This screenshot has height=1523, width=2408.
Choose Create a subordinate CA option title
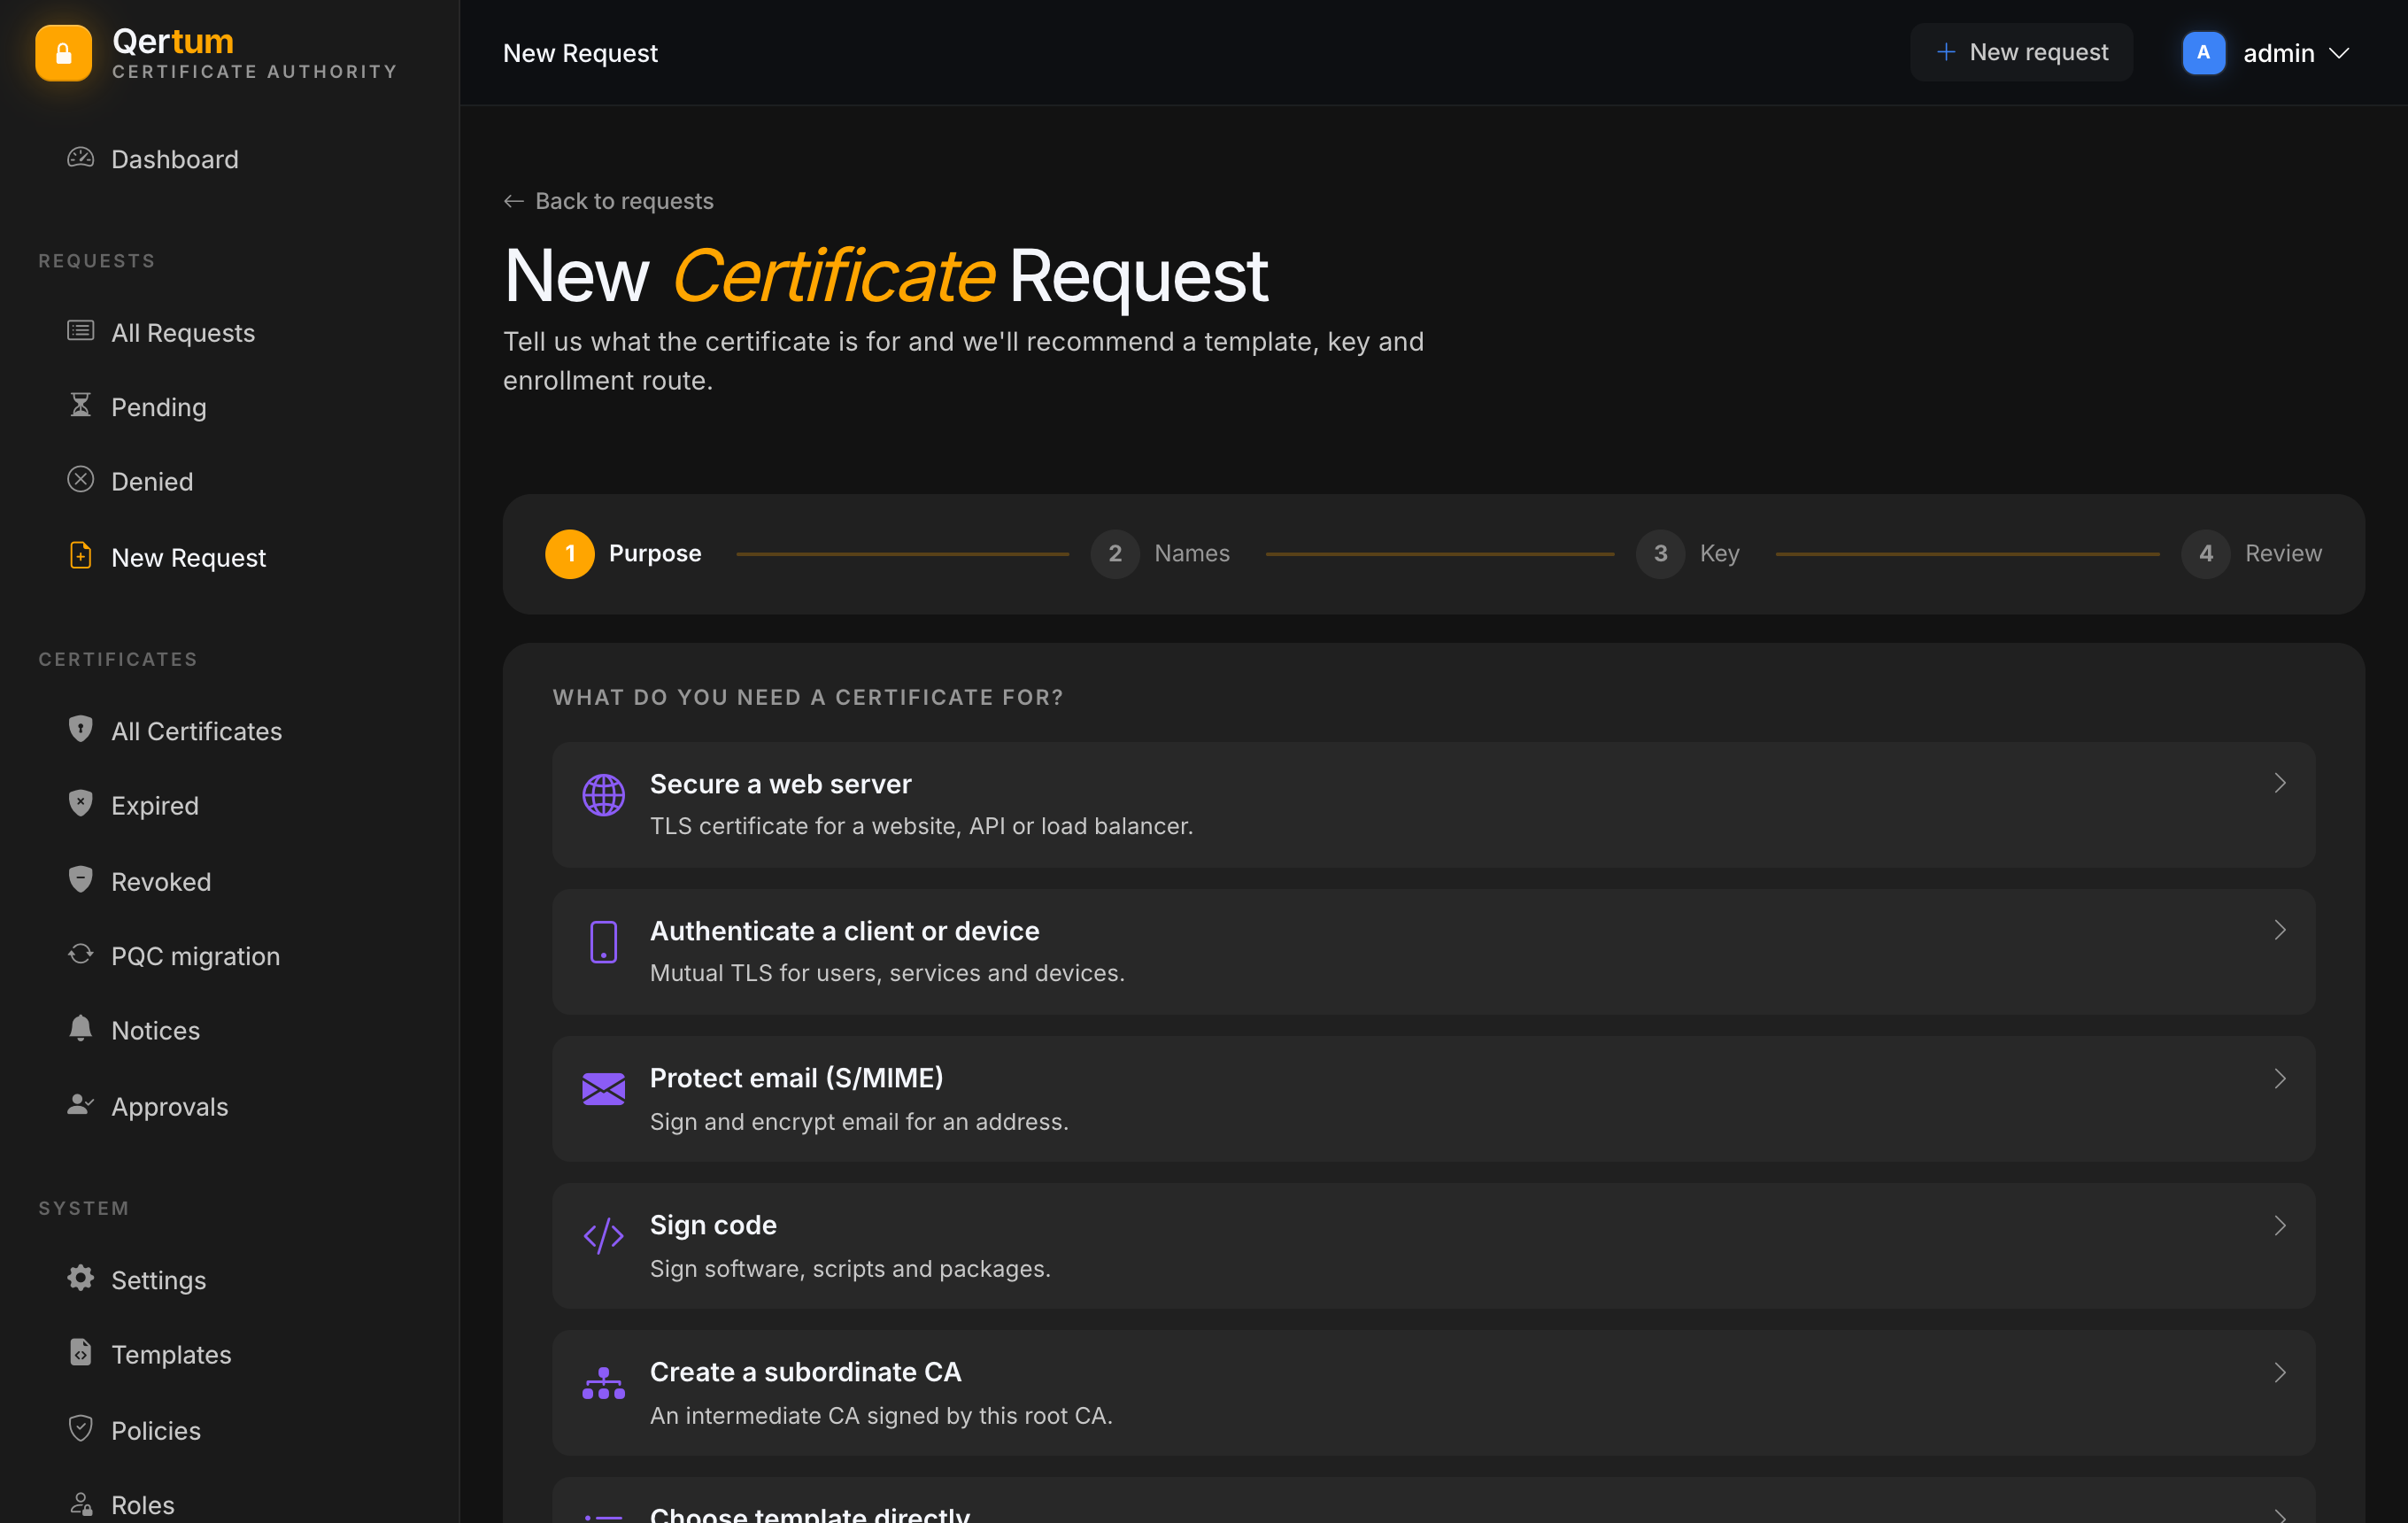click(805, 1372)
